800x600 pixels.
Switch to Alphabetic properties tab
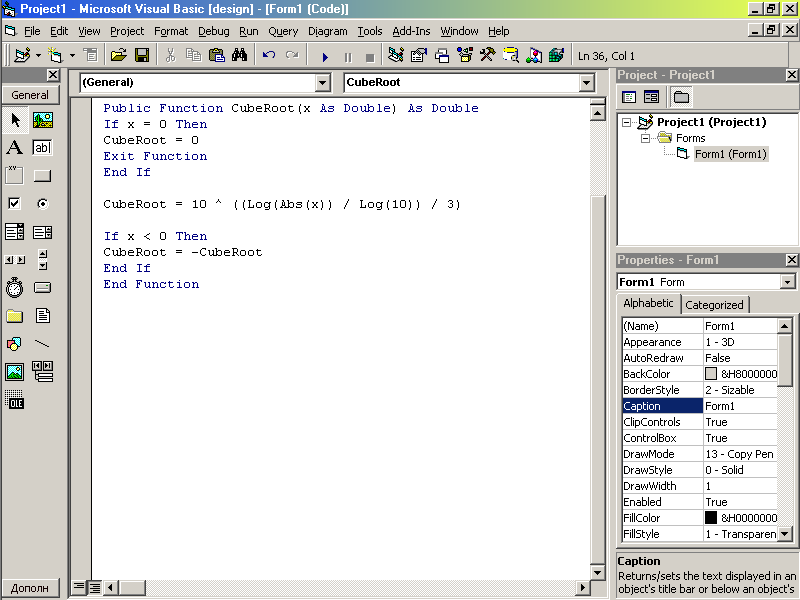pos(648,303)
